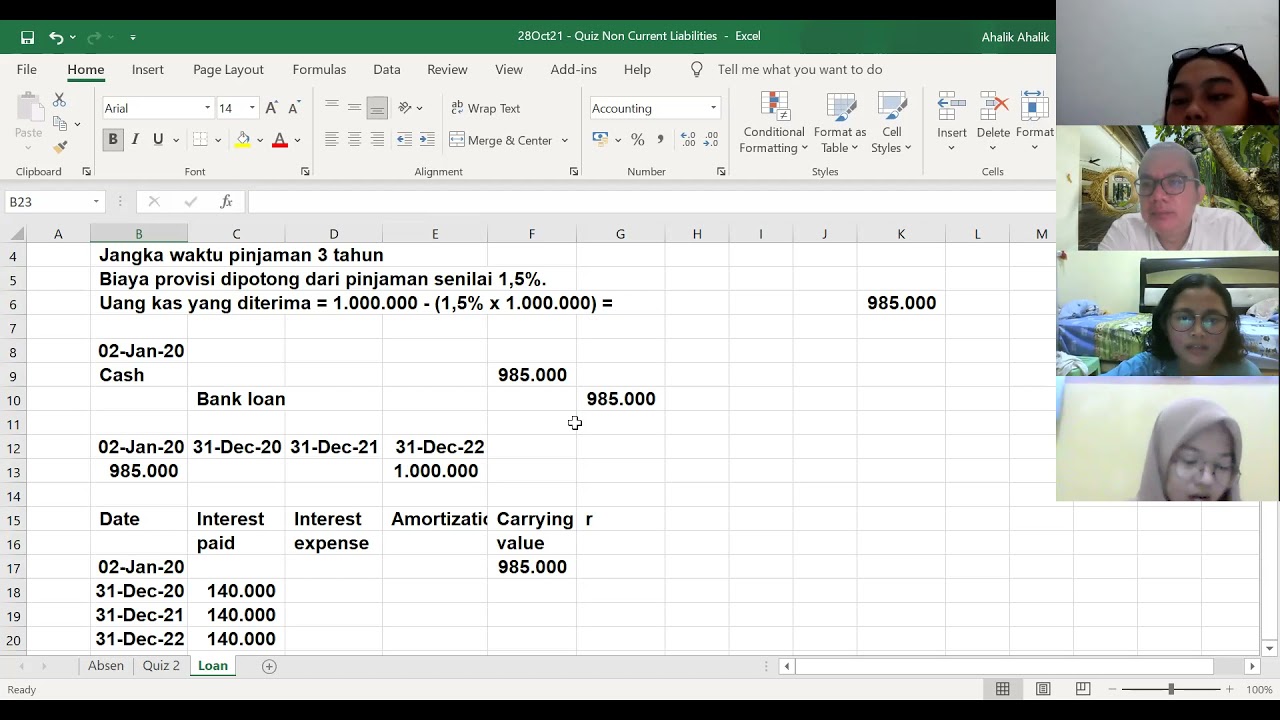This screenshot has width=1280, height=720.
Task: Enable Wrap Text
Action: 485,108
